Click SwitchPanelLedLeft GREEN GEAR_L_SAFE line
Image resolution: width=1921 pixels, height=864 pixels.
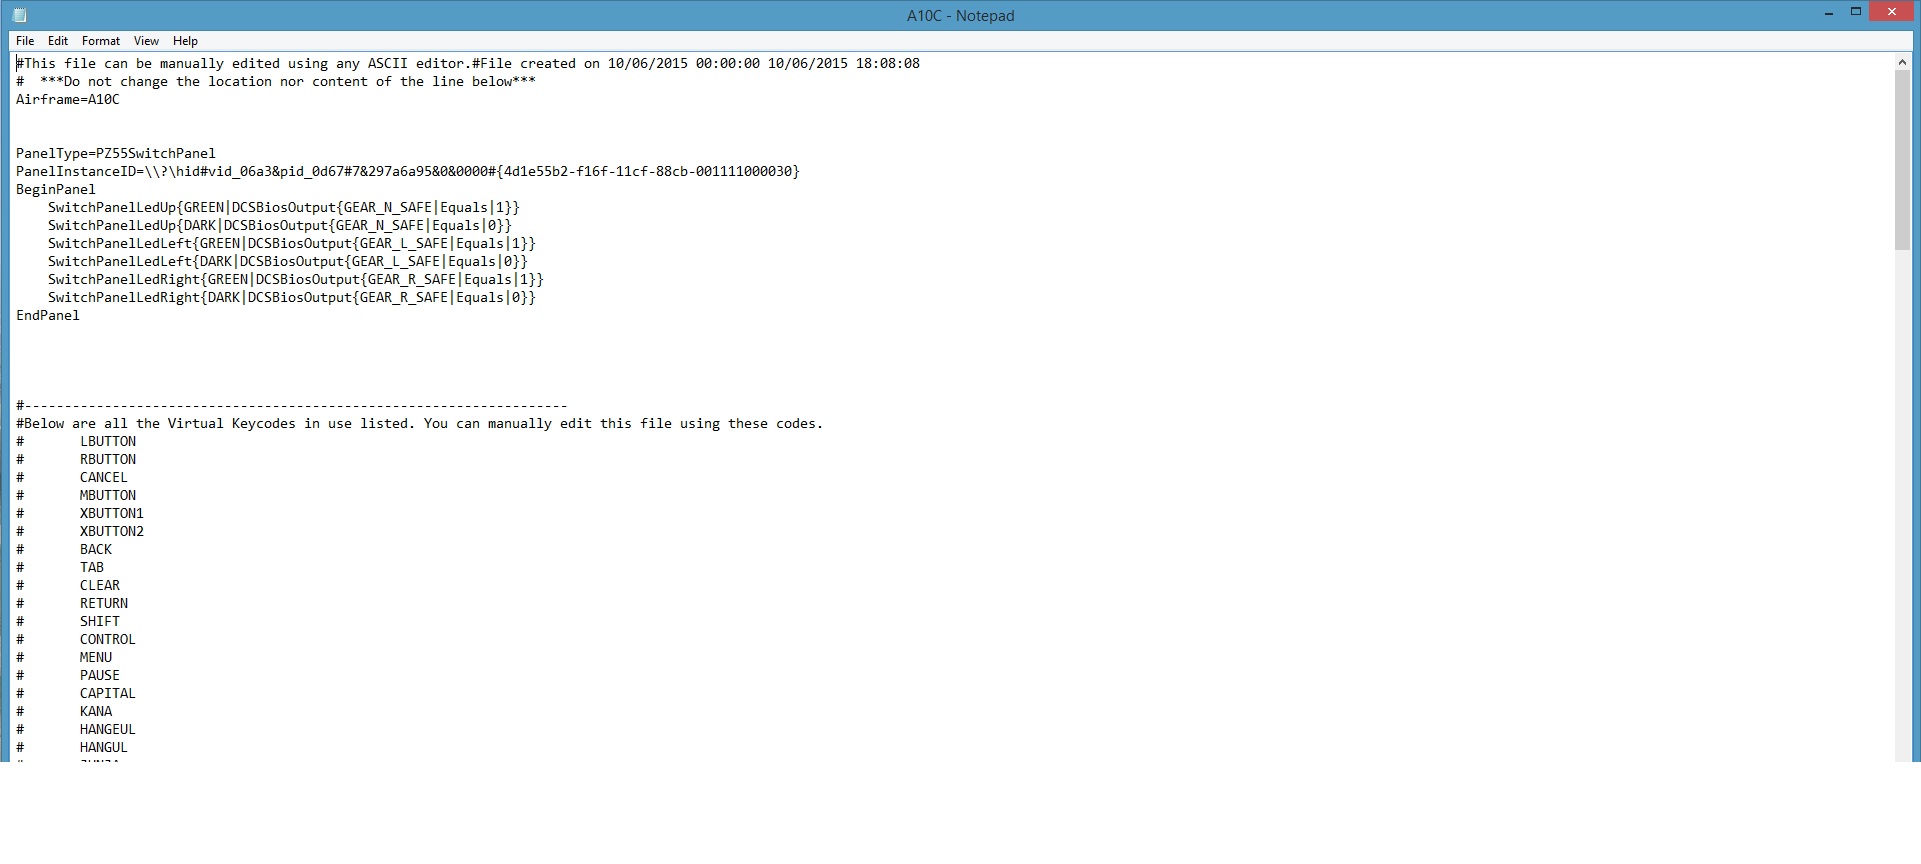pos(292,244)
